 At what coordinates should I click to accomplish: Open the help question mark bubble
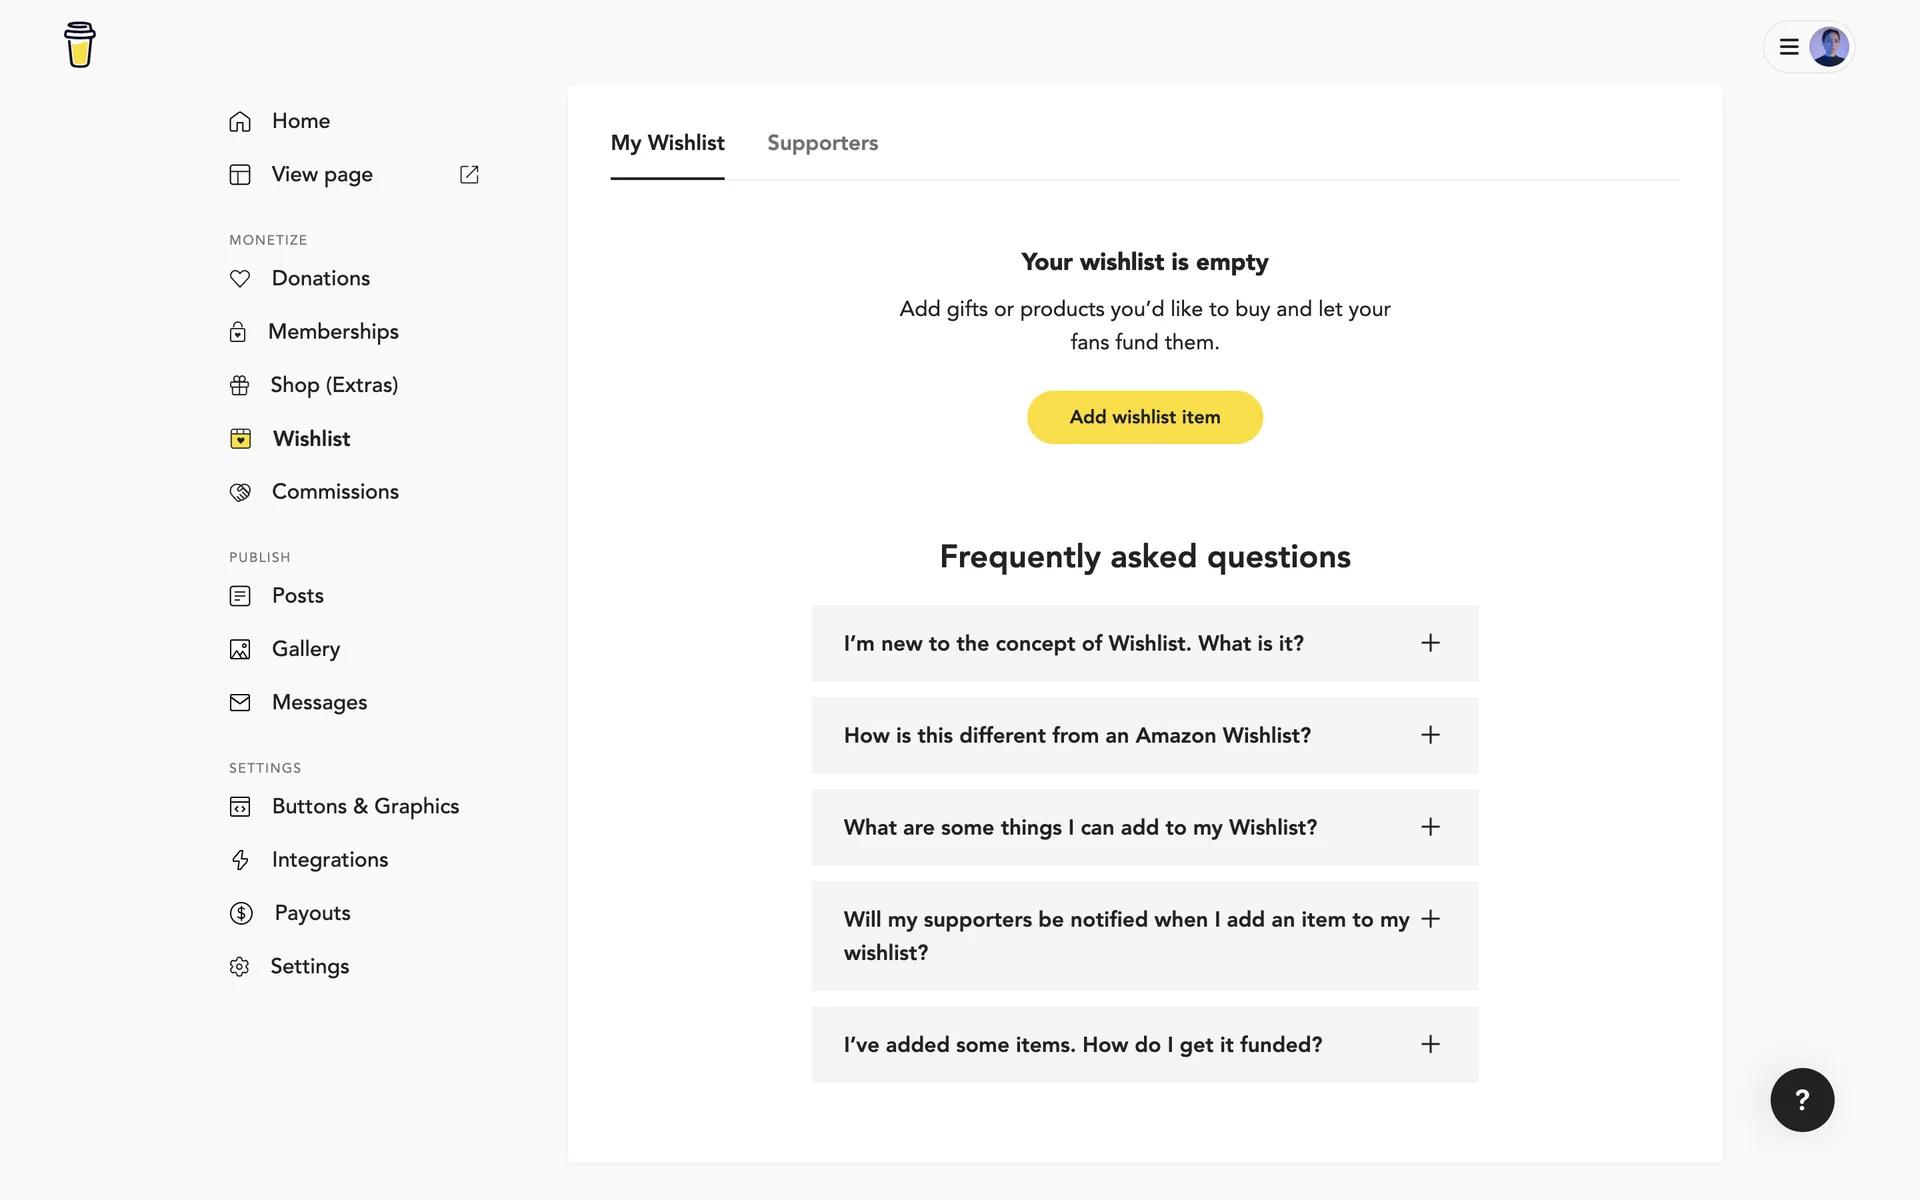(1802, 1100)
